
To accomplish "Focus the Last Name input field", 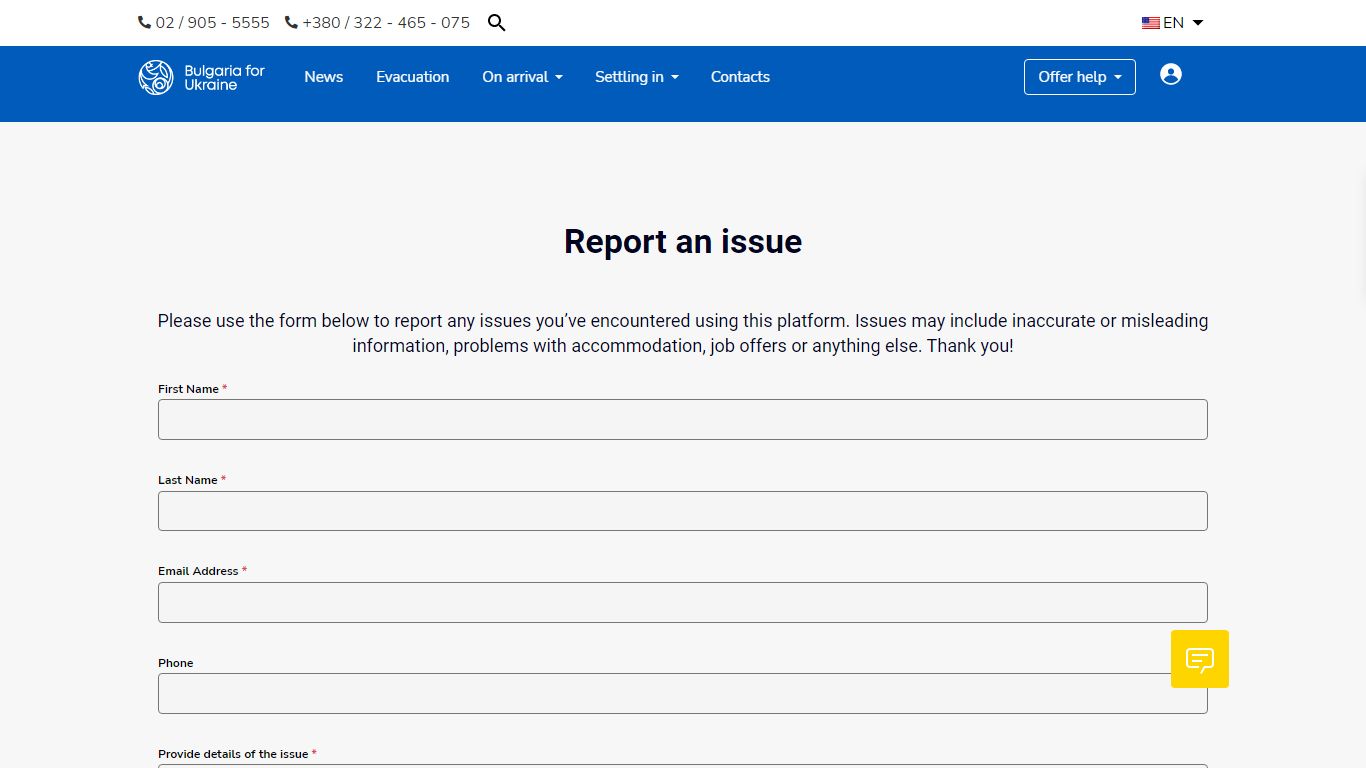I will [683, 511].
